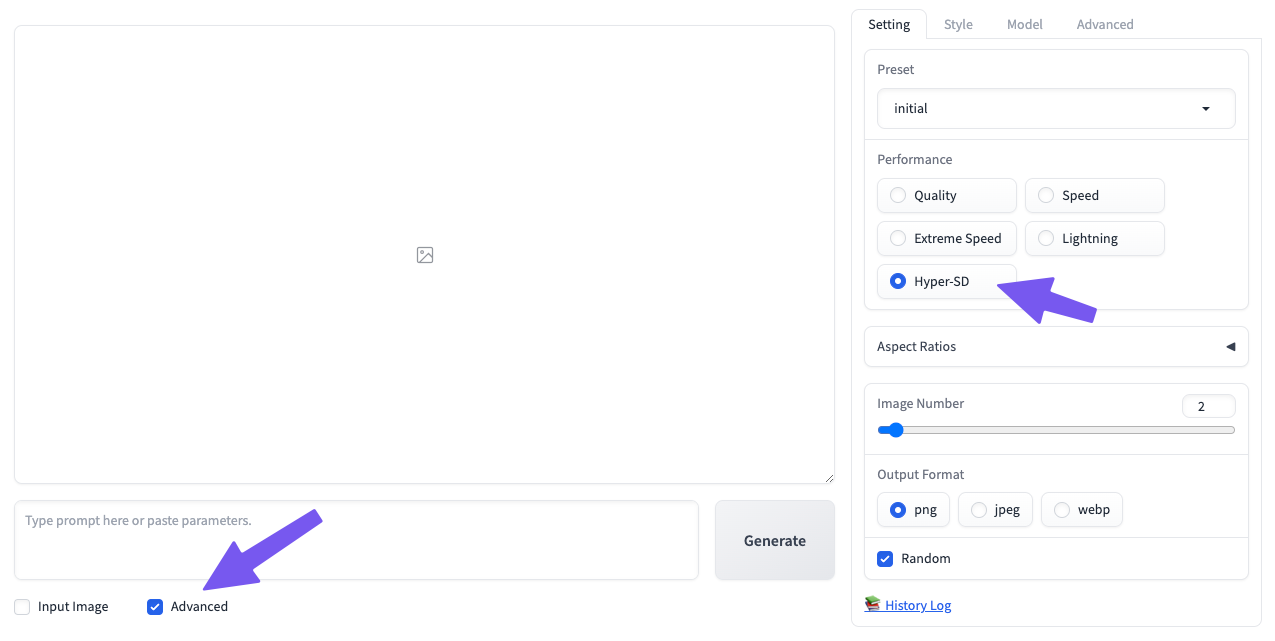Select the Quality performance option
This screenshot has width=1275, height=641.
(x=898, y=196)
